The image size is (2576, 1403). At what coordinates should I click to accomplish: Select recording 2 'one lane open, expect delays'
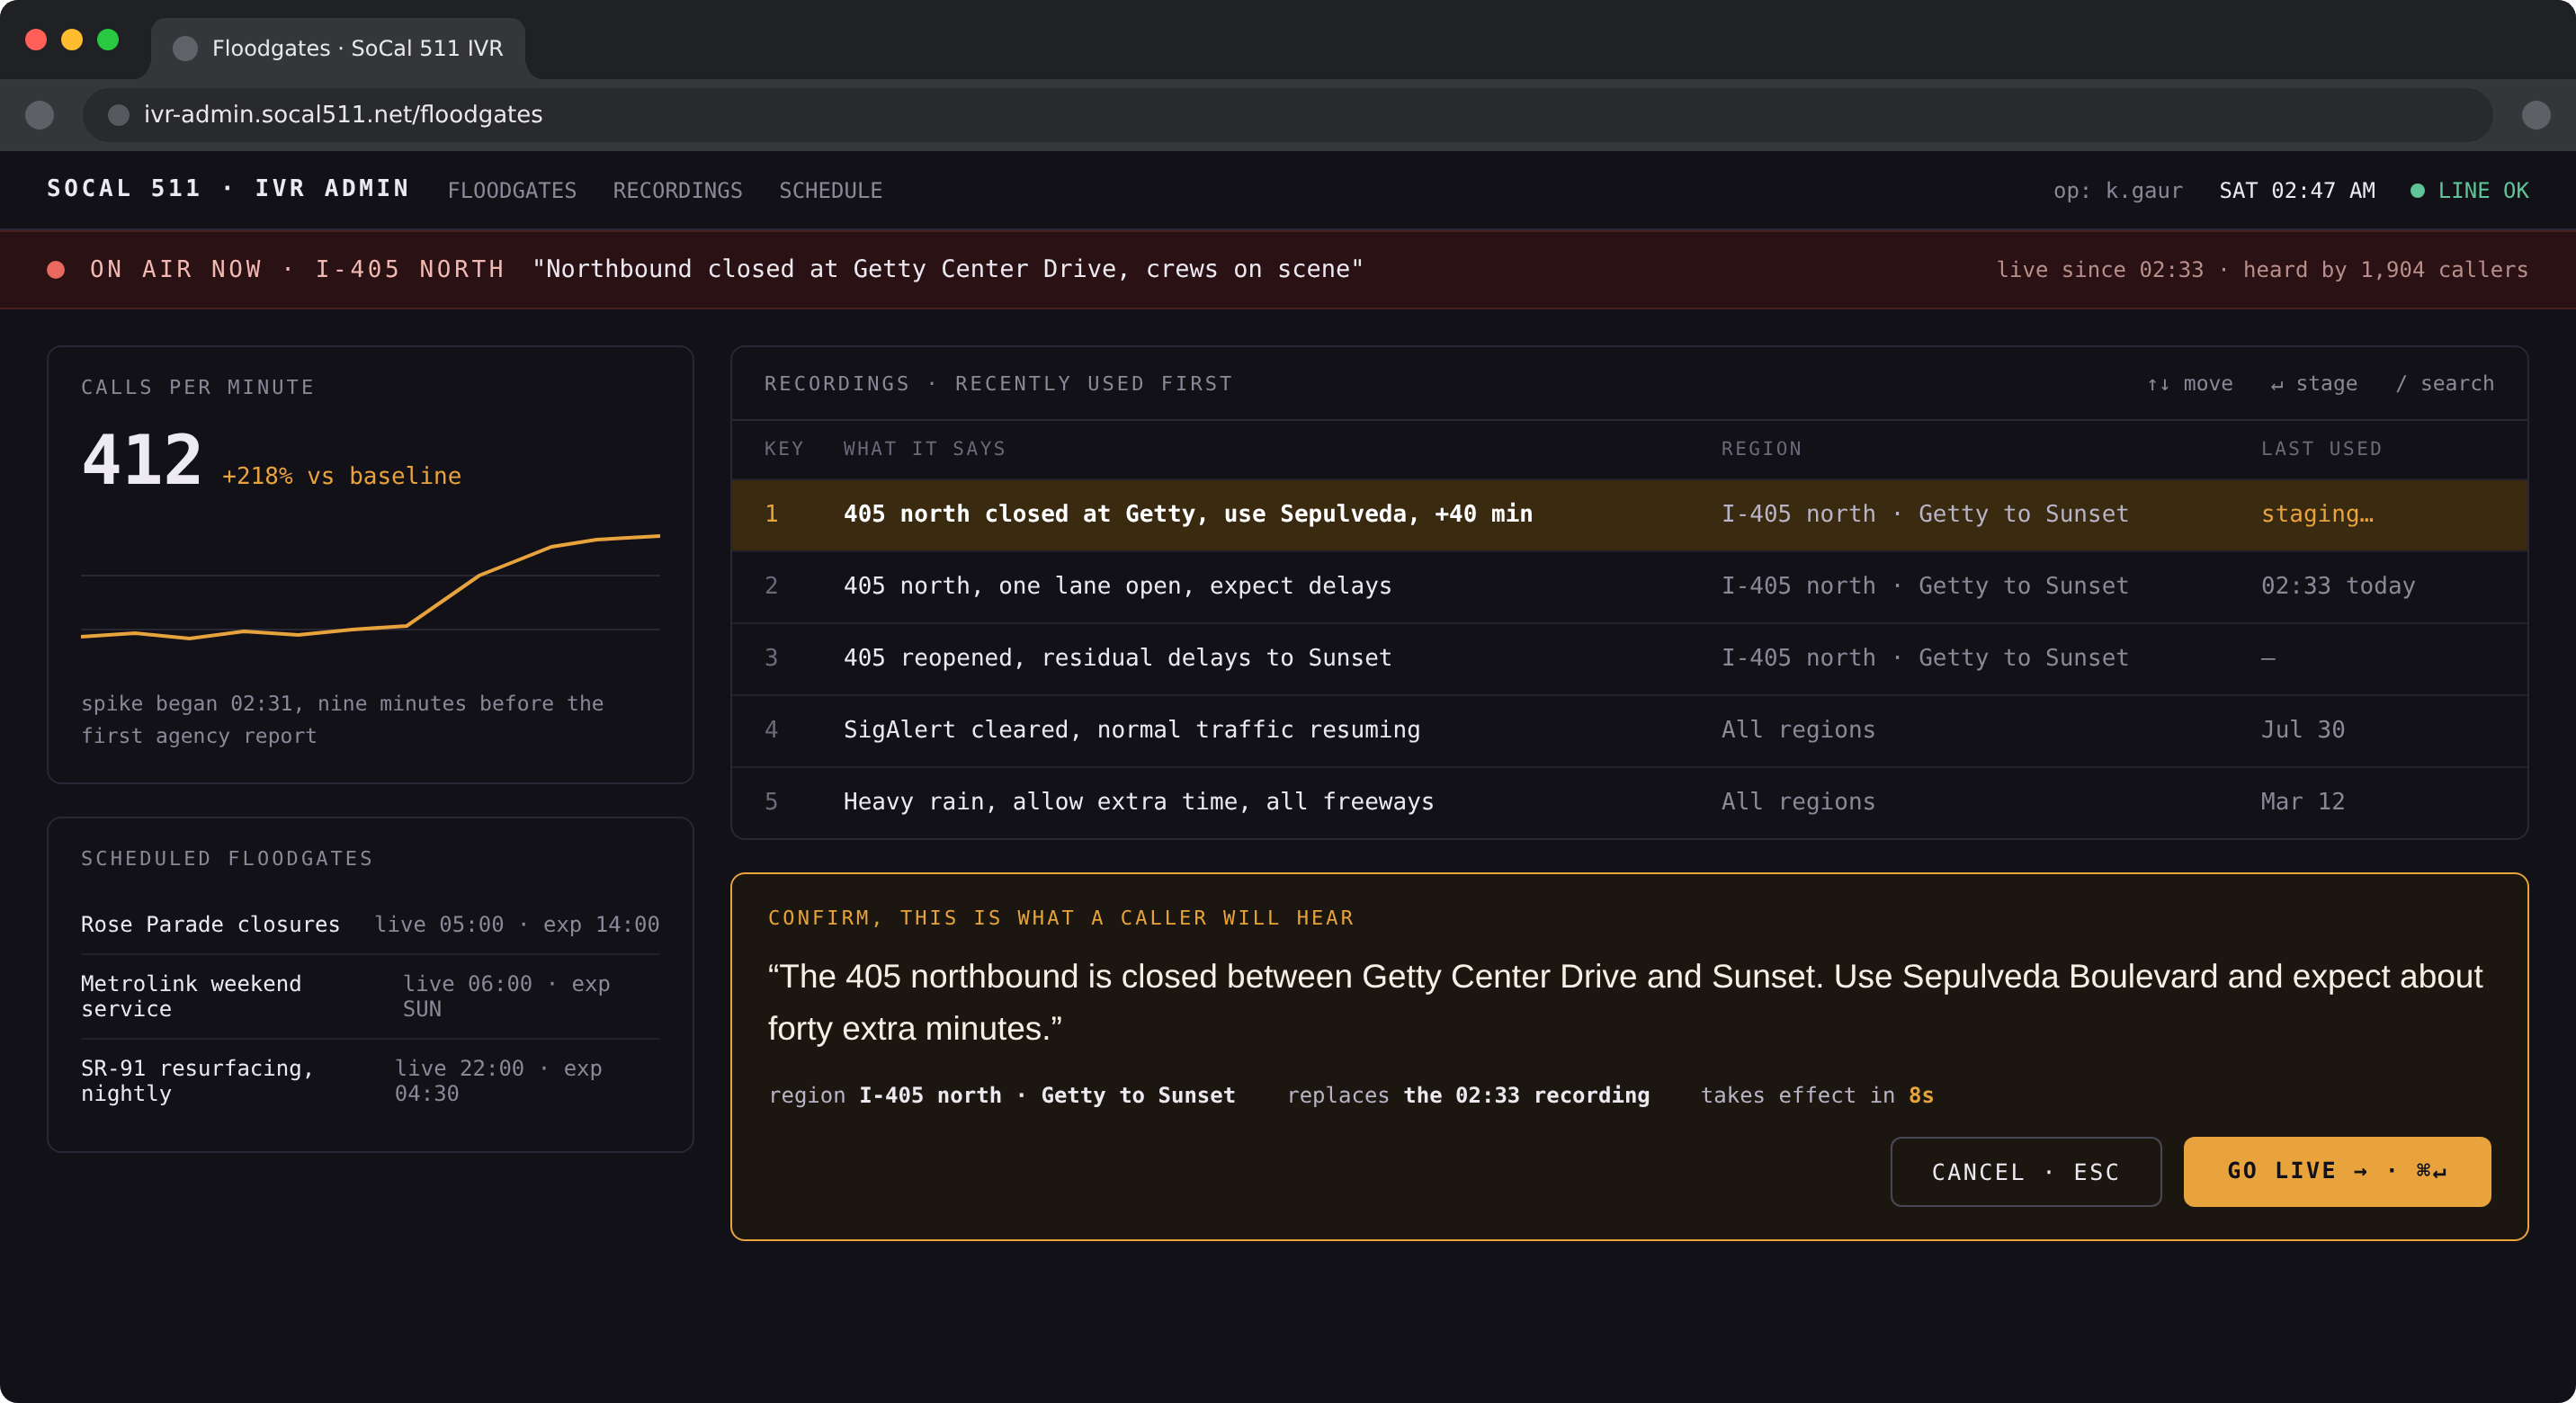1629,586
